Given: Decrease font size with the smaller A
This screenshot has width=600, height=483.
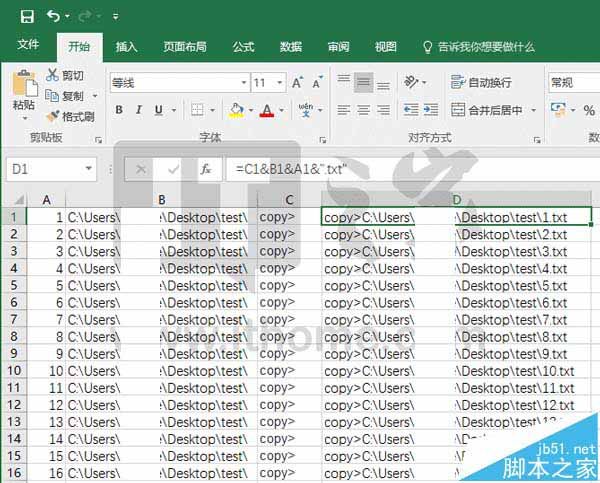Looking at the screenshot, I should tap(317, 82).
